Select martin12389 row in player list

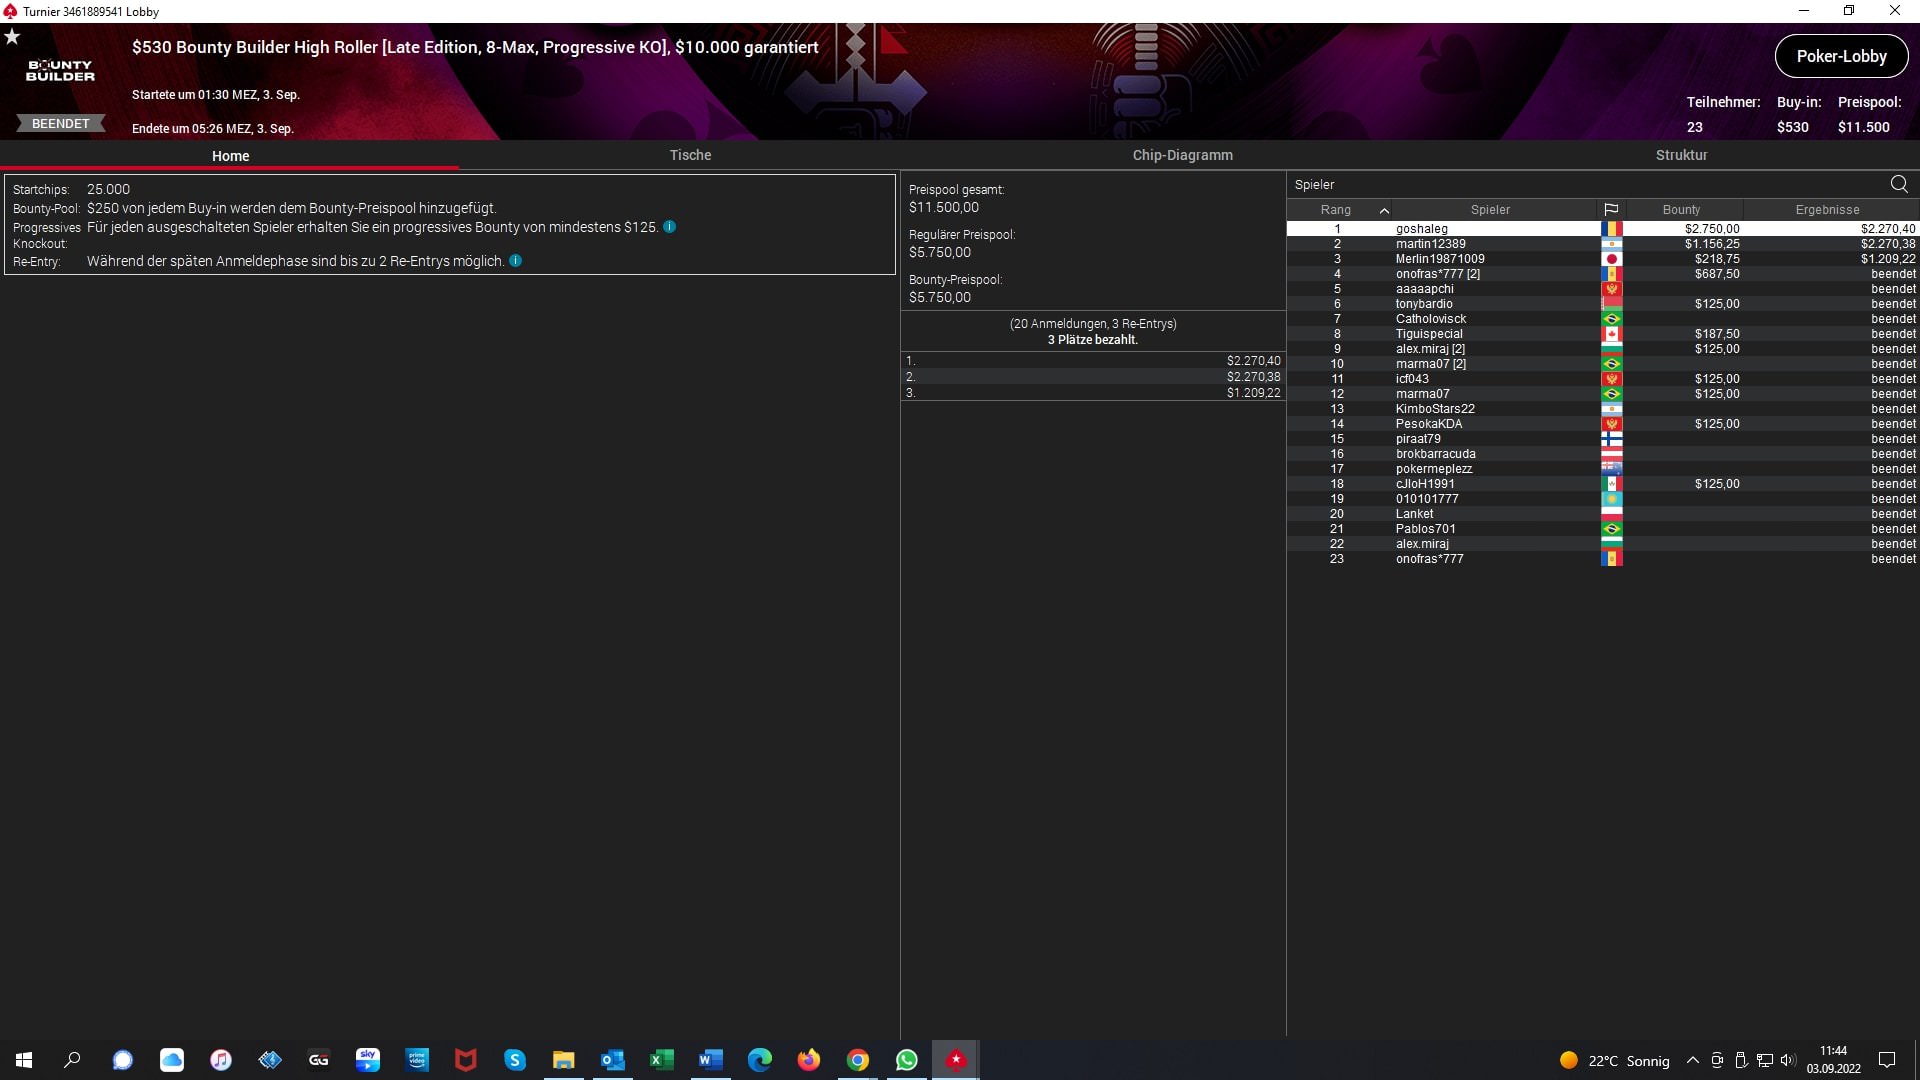[1430, 244]
